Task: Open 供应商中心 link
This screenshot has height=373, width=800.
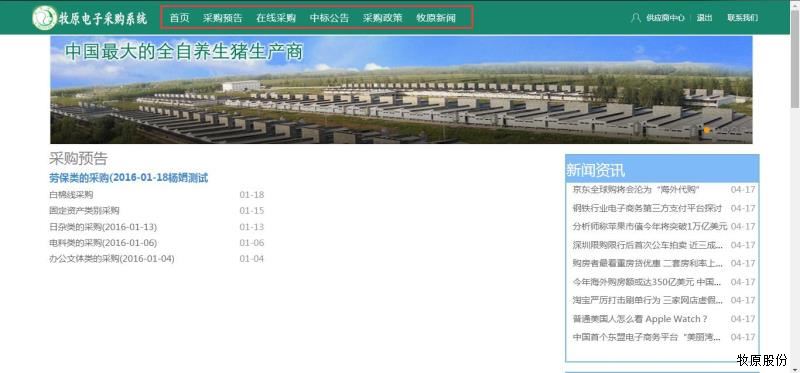Action: pyautogui.click(x=665, y=18)
